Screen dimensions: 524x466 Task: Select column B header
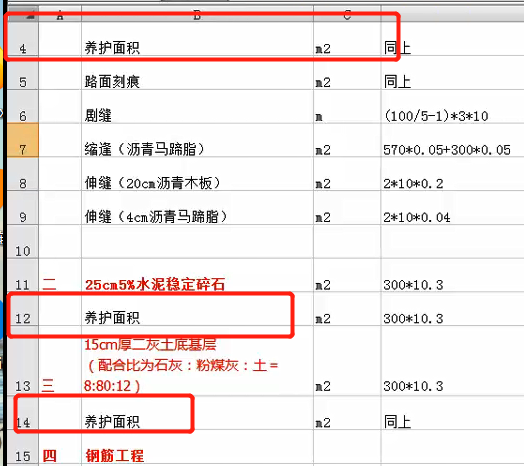tap(197, 15)
